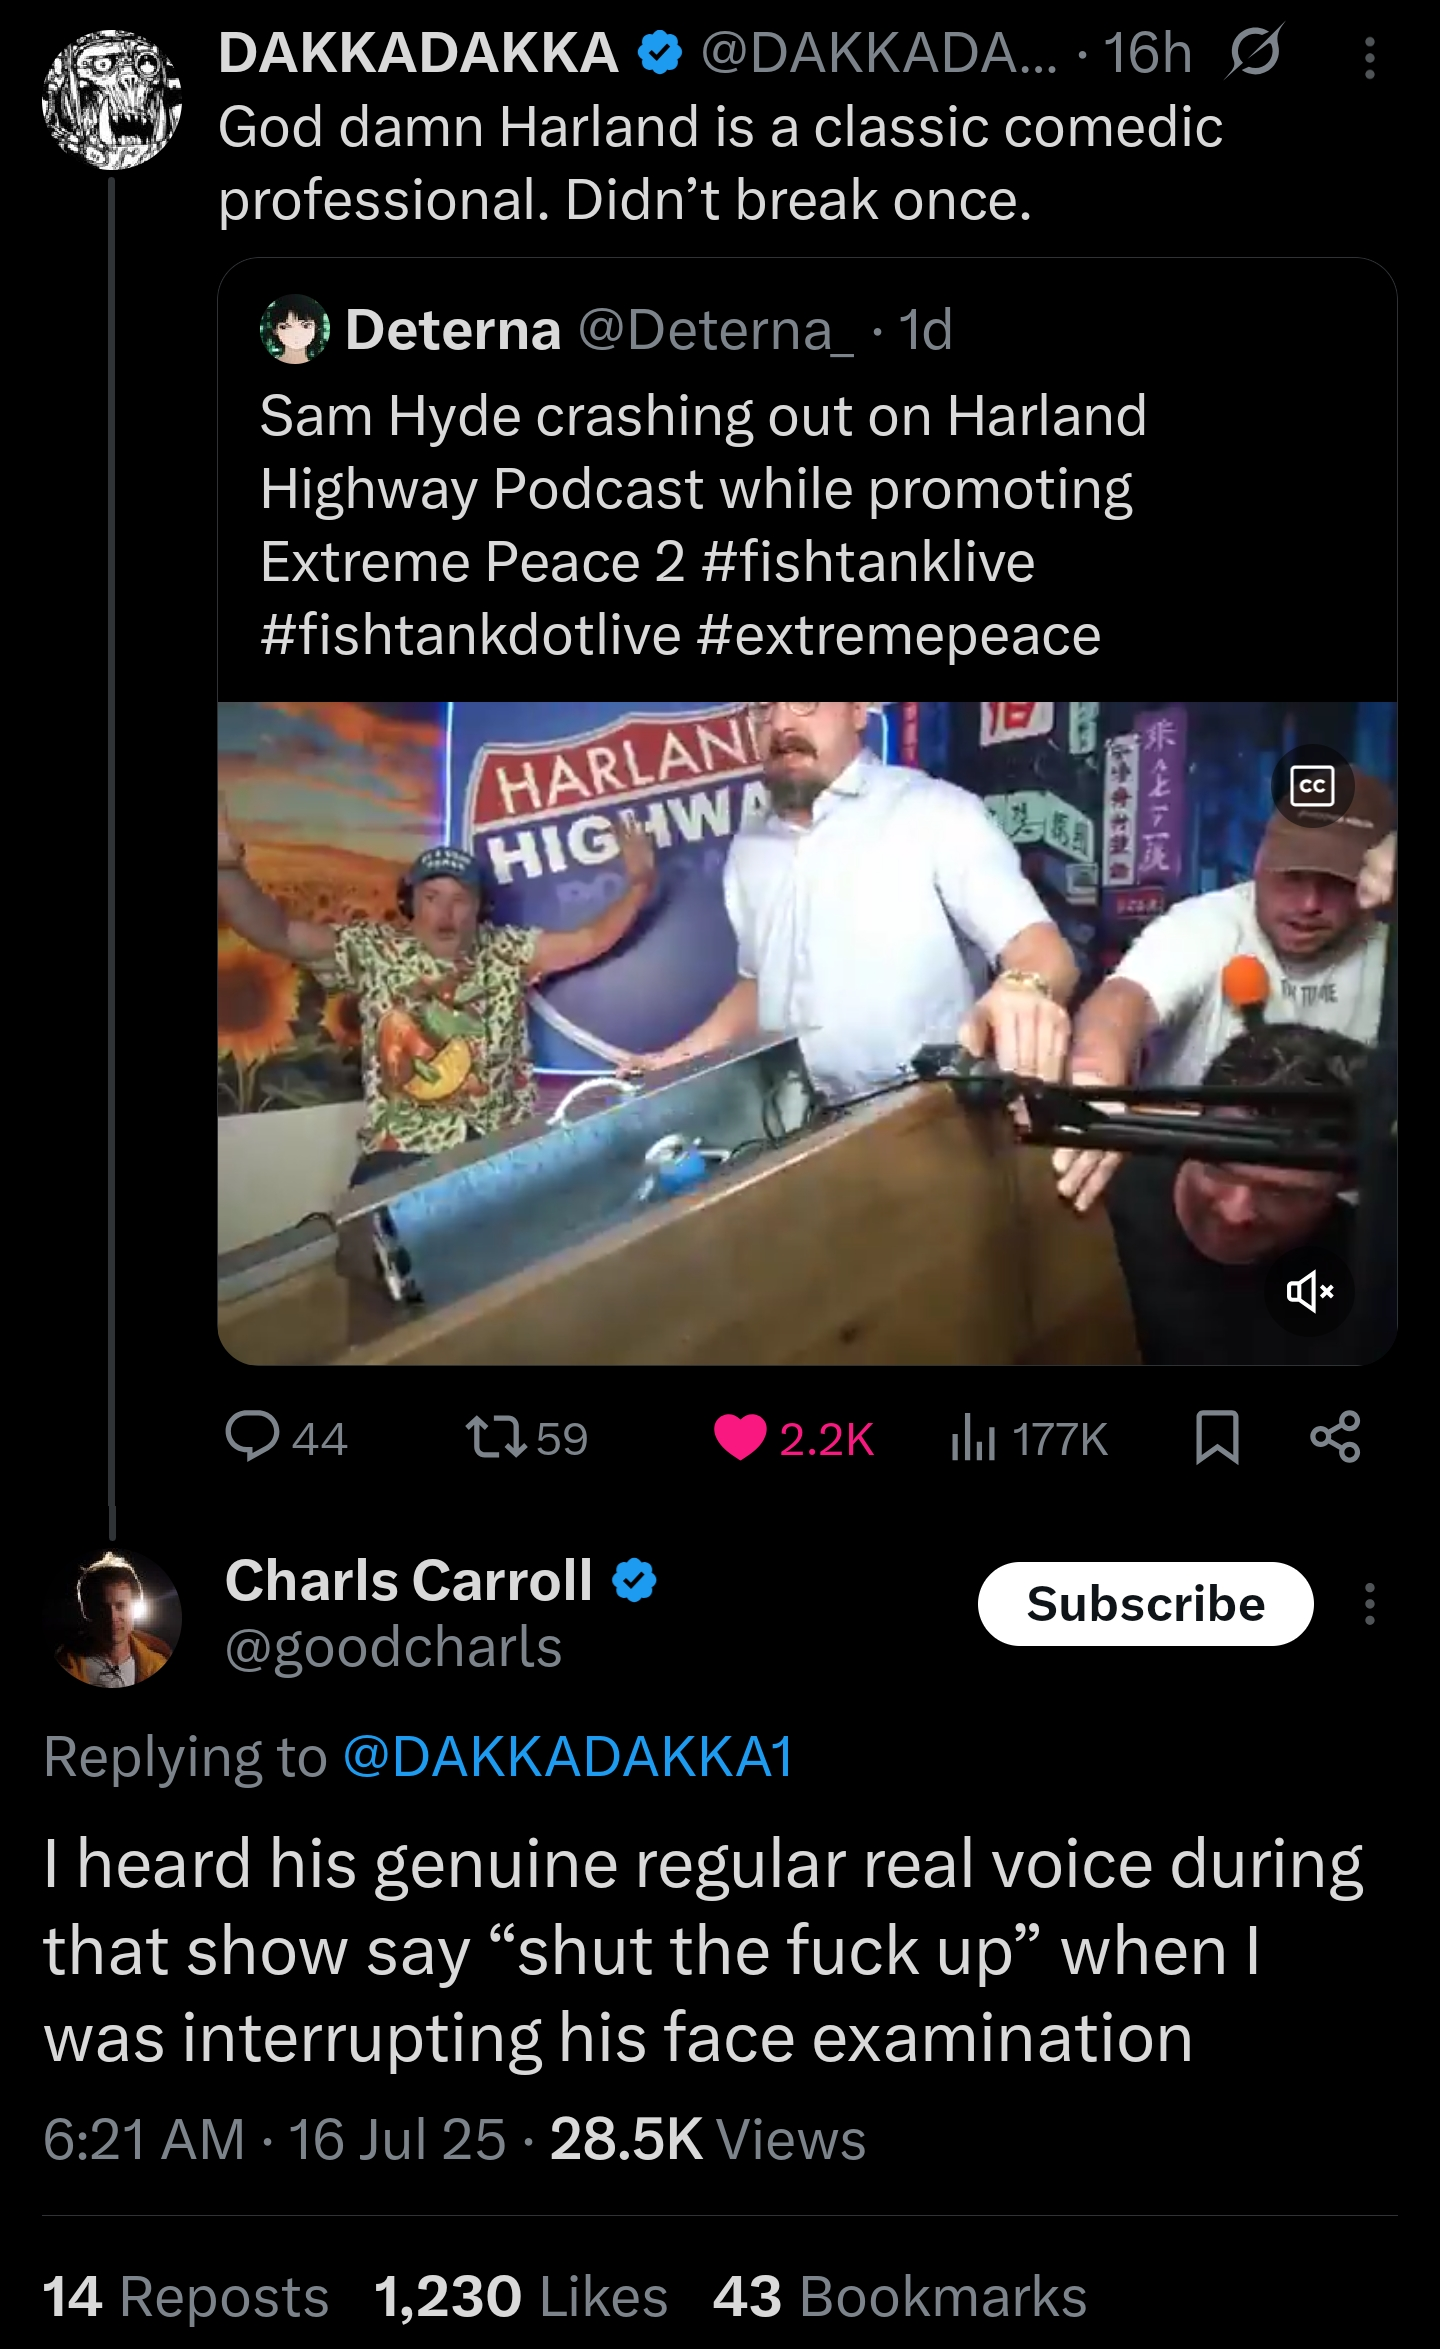Tap the share icon on DAKKADAKKA's post
The image size is (1440, 2349).
point(1336,1438)
